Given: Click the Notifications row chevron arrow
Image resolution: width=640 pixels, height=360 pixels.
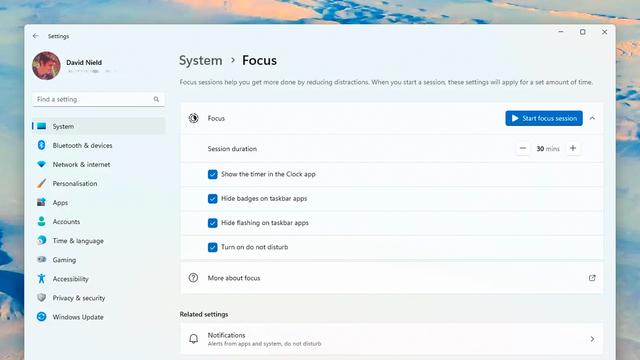Looking at the screenshot, I should 592,339.
